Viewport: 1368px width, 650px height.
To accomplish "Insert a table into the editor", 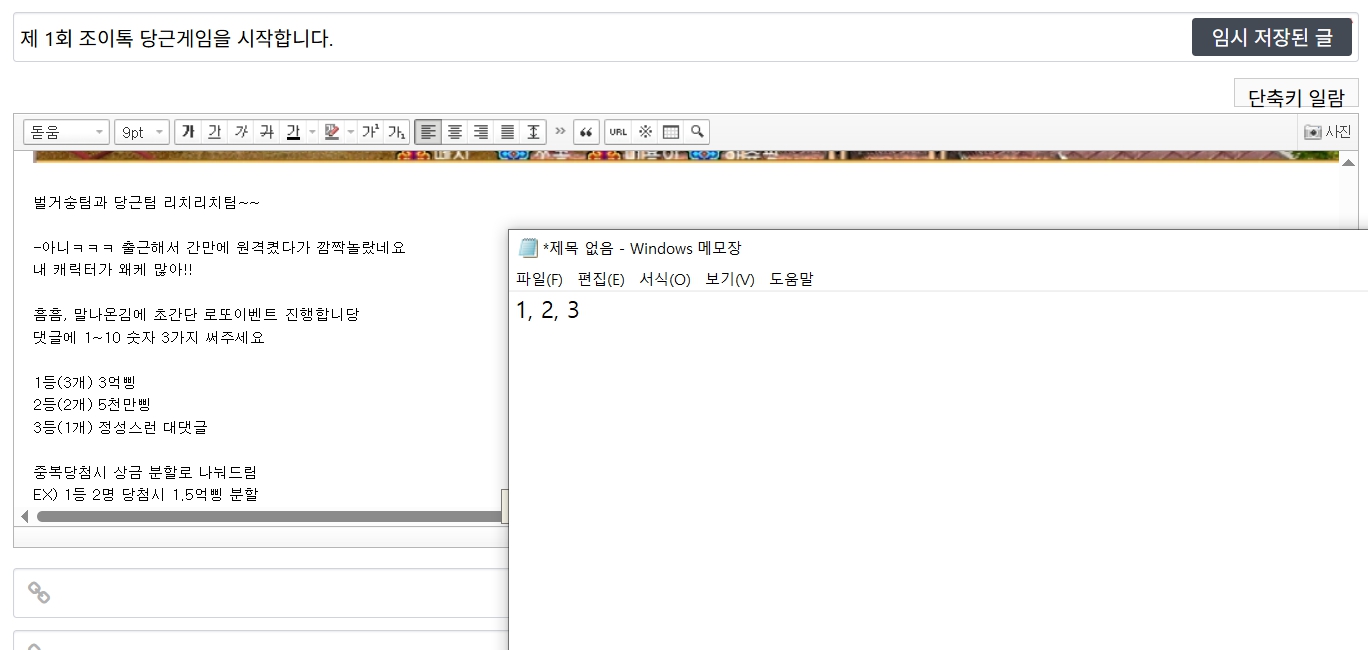I will click(671, 132).
